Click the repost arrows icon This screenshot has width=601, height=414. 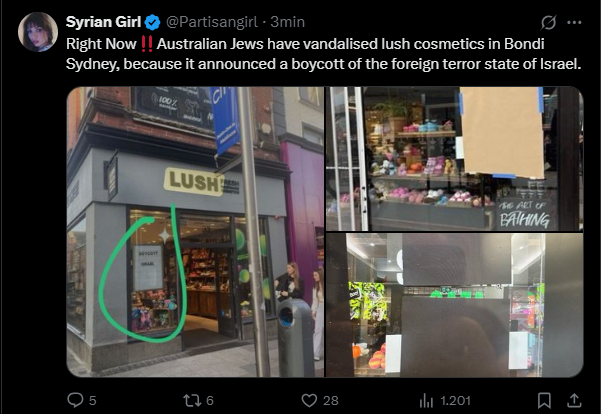192,400
